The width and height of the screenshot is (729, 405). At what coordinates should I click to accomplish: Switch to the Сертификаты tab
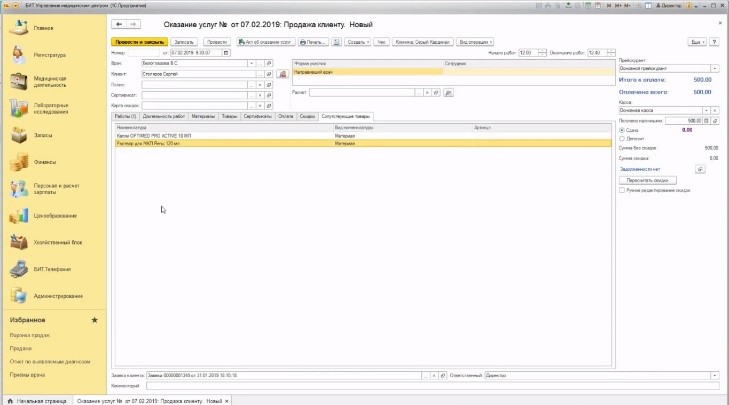pos(255,117)
